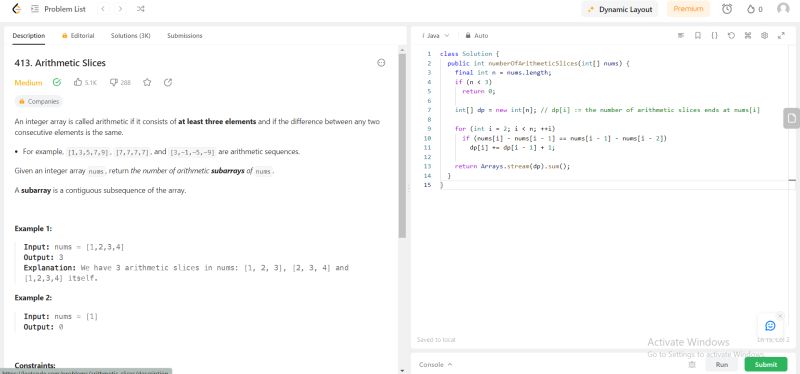The height and width of the screenshot is (374, 800).
Task: Toggle the thumbs-up like on this problem
Action: click(x=85, y=82)
